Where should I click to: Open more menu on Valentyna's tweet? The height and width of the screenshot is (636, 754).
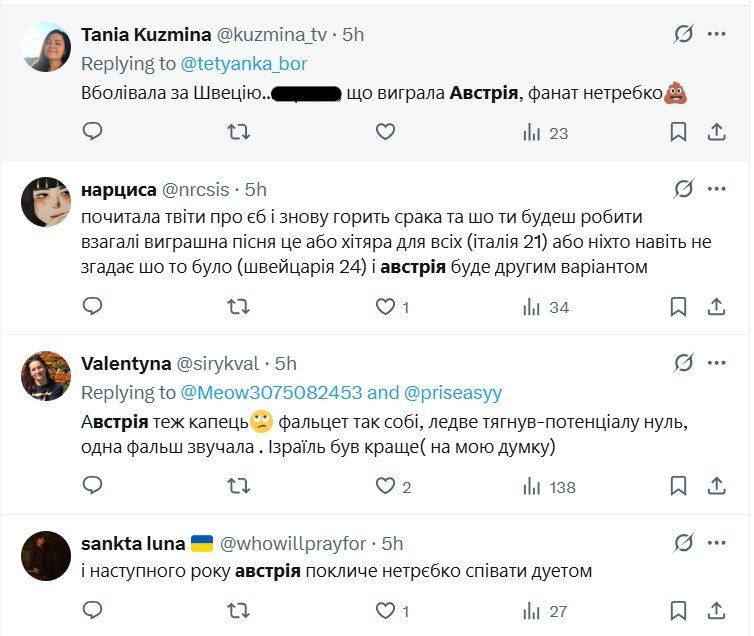[x=716, y=363]
